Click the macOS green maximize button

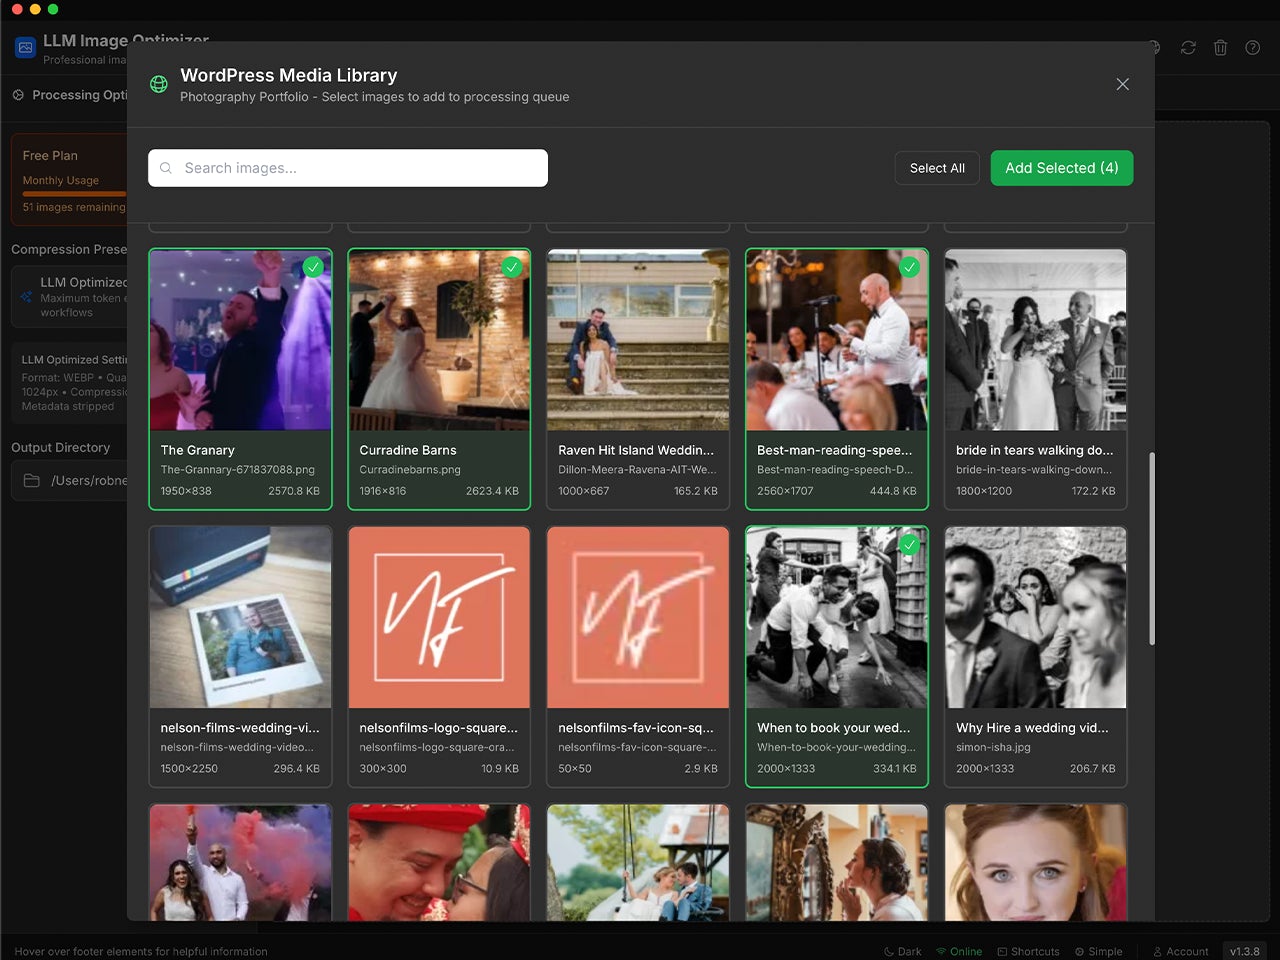point(53,9)
